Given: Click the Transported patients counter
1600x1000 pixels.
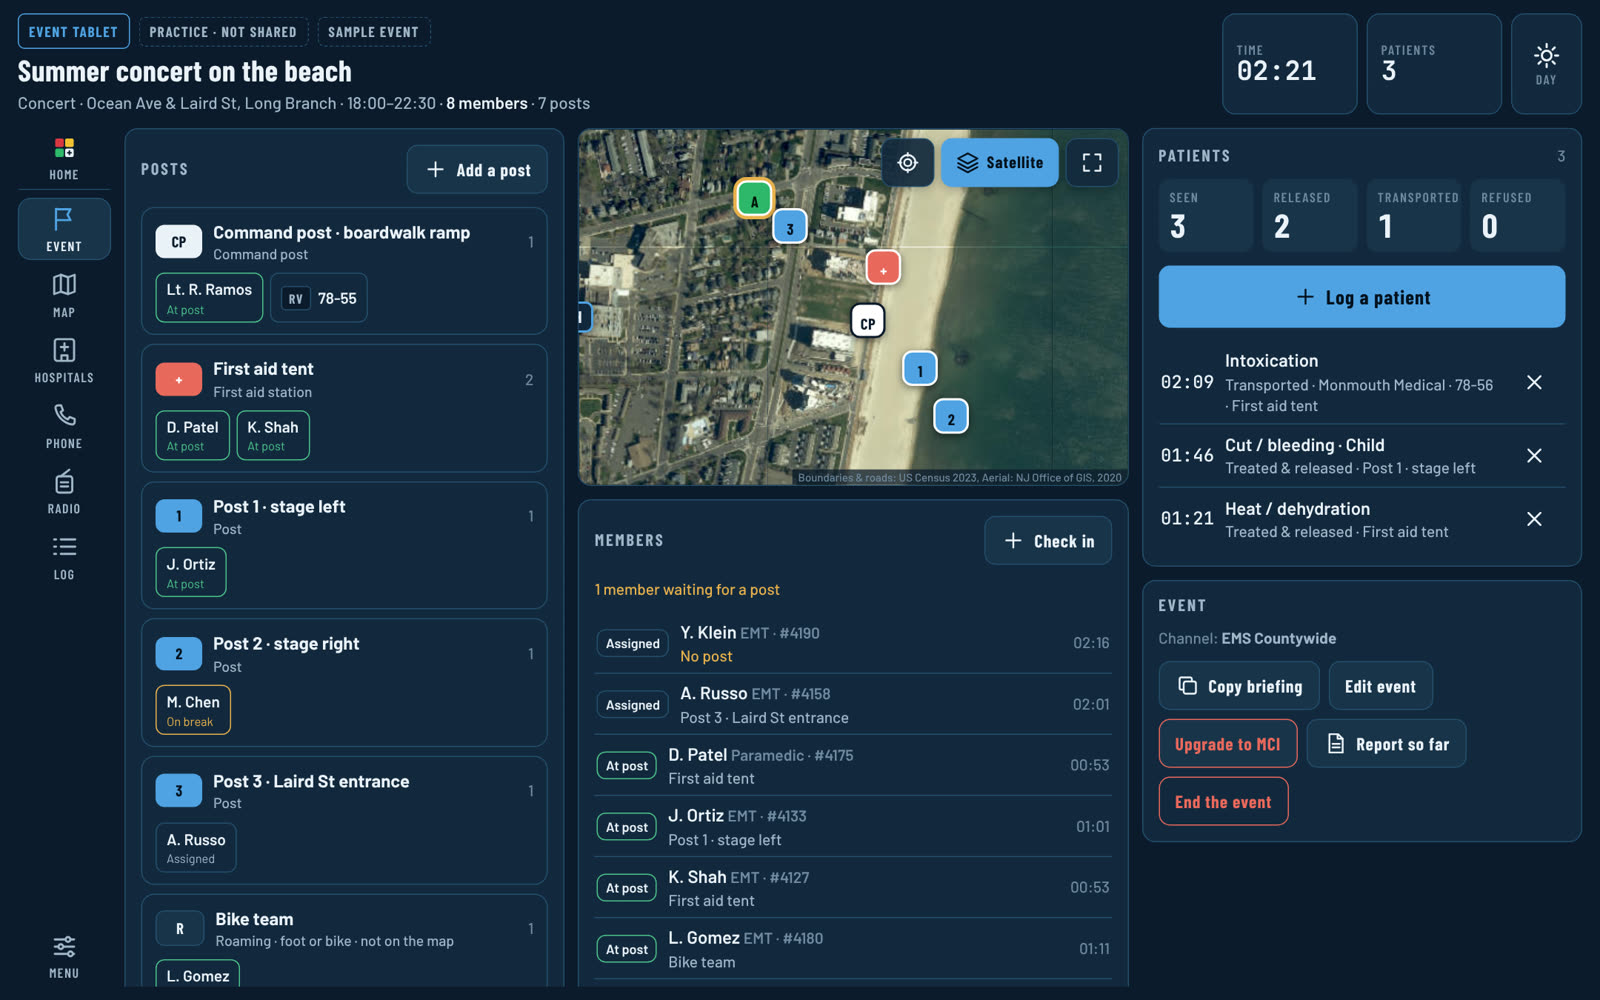Looking at the screenshot, I should click(x=1414, y=215).
